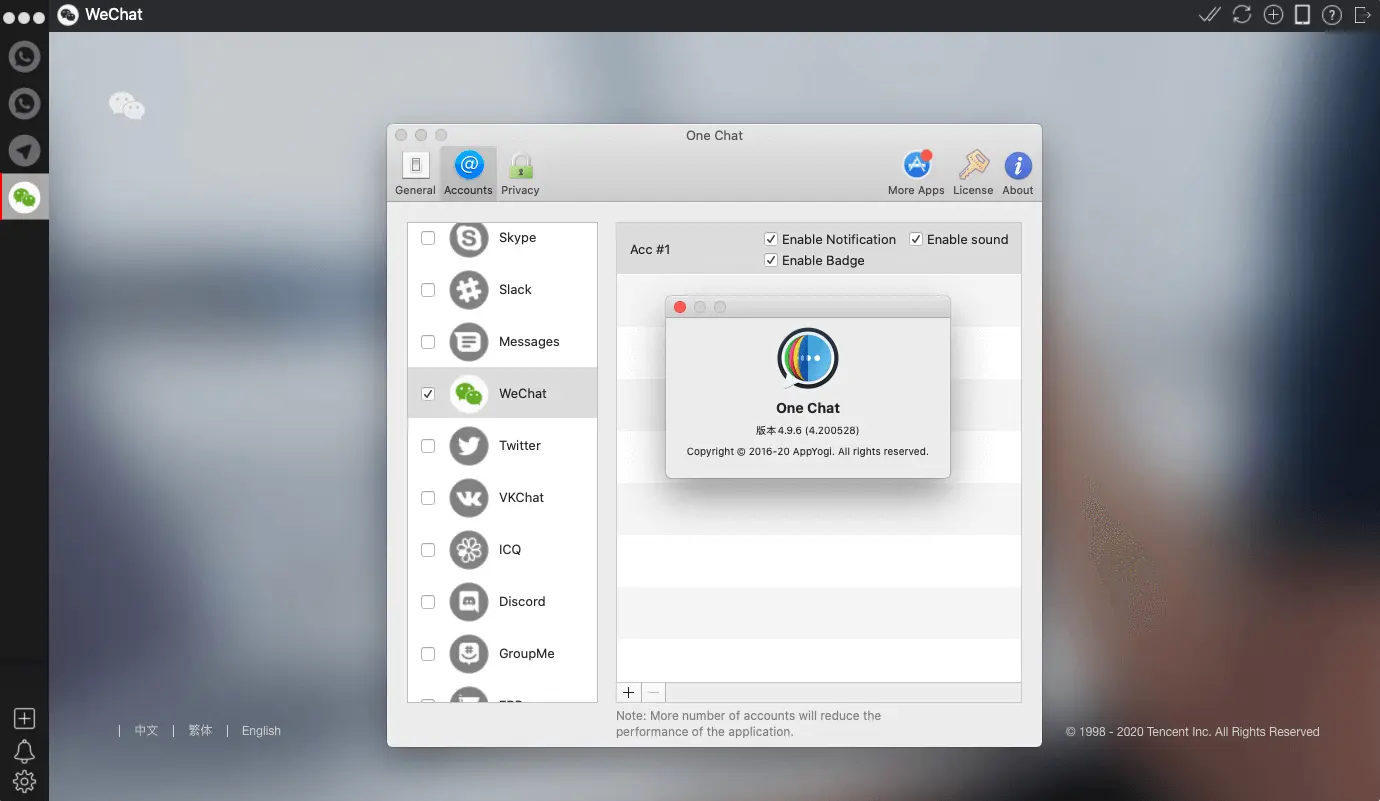Image resolution: width=1380 pixels, height=801 pixels.
Task: Toggle Enable sound checkbox
Action: click(916, 239)
